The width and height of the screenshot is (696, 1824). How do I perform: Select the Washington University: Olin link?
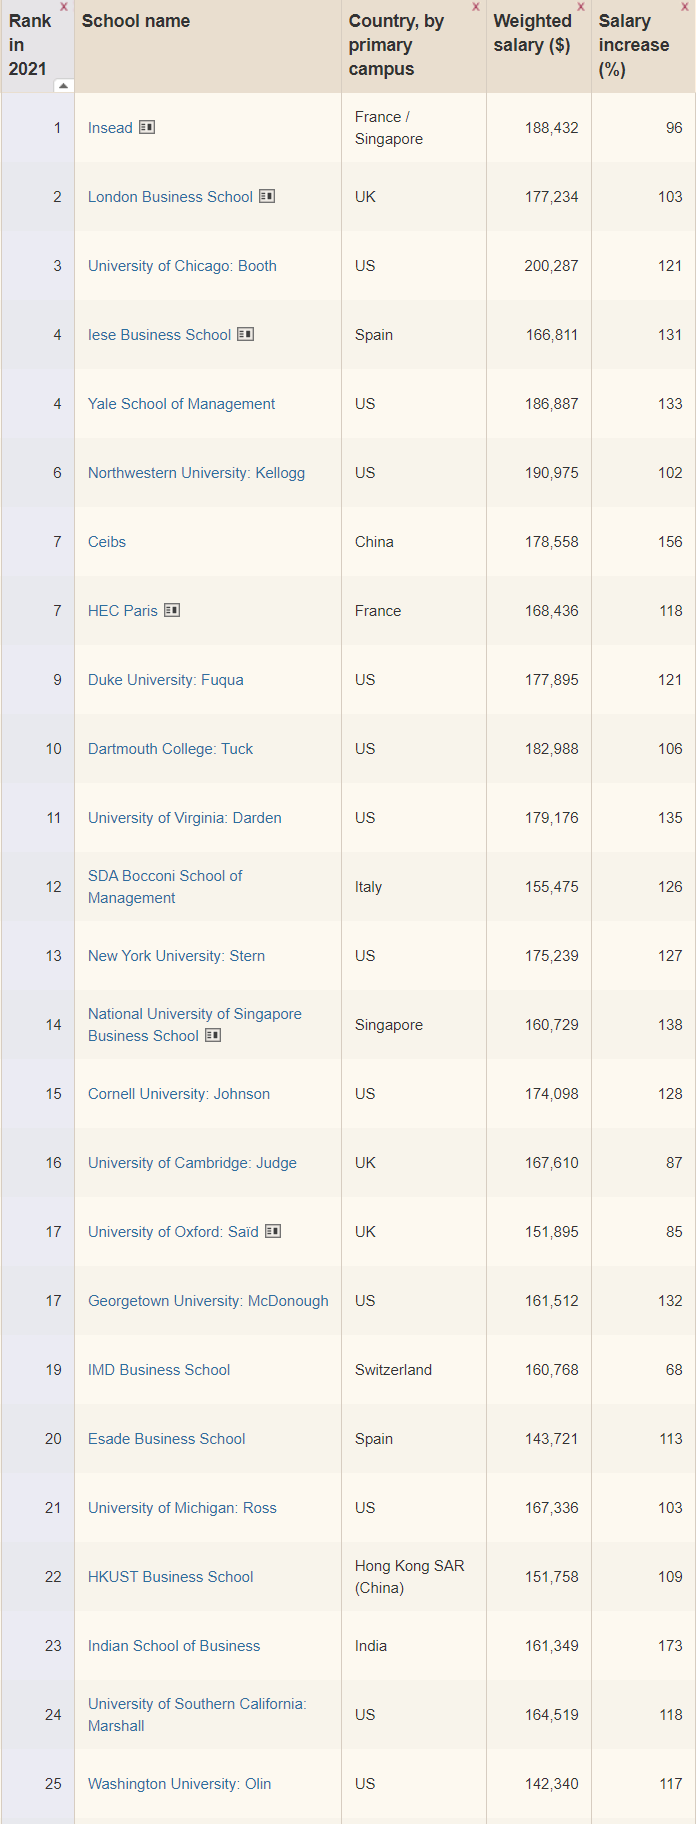(179, 1784)
